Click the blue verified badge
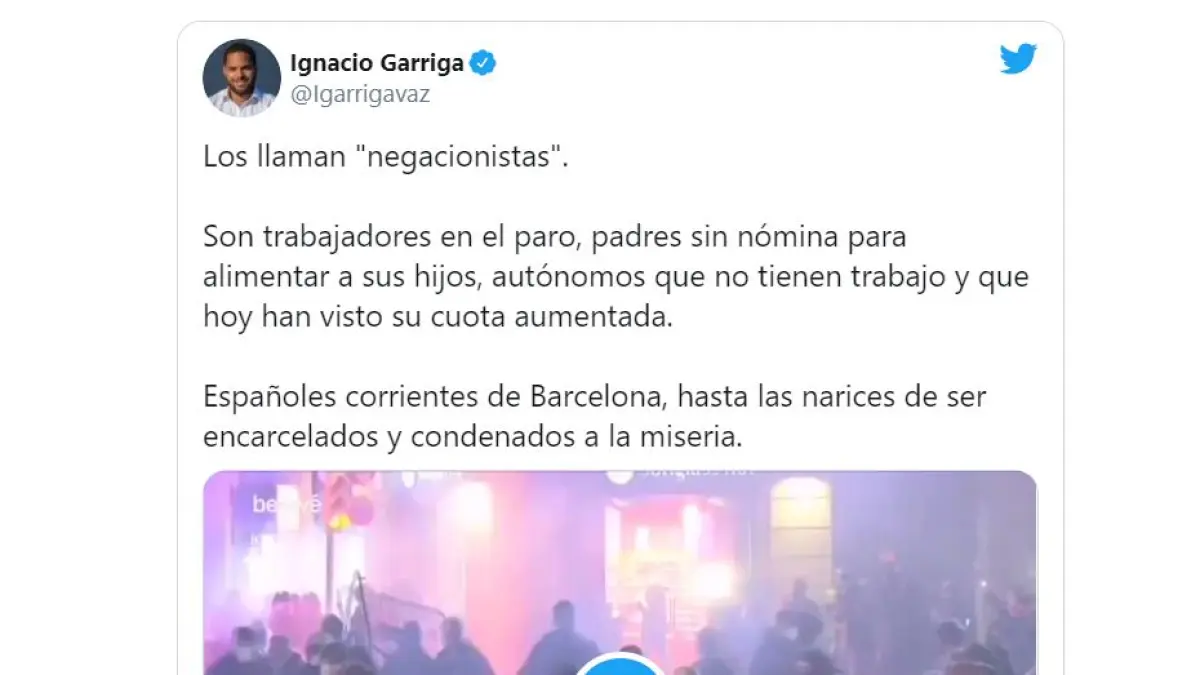Screen dimensions: 1200x675 point(484,64)
